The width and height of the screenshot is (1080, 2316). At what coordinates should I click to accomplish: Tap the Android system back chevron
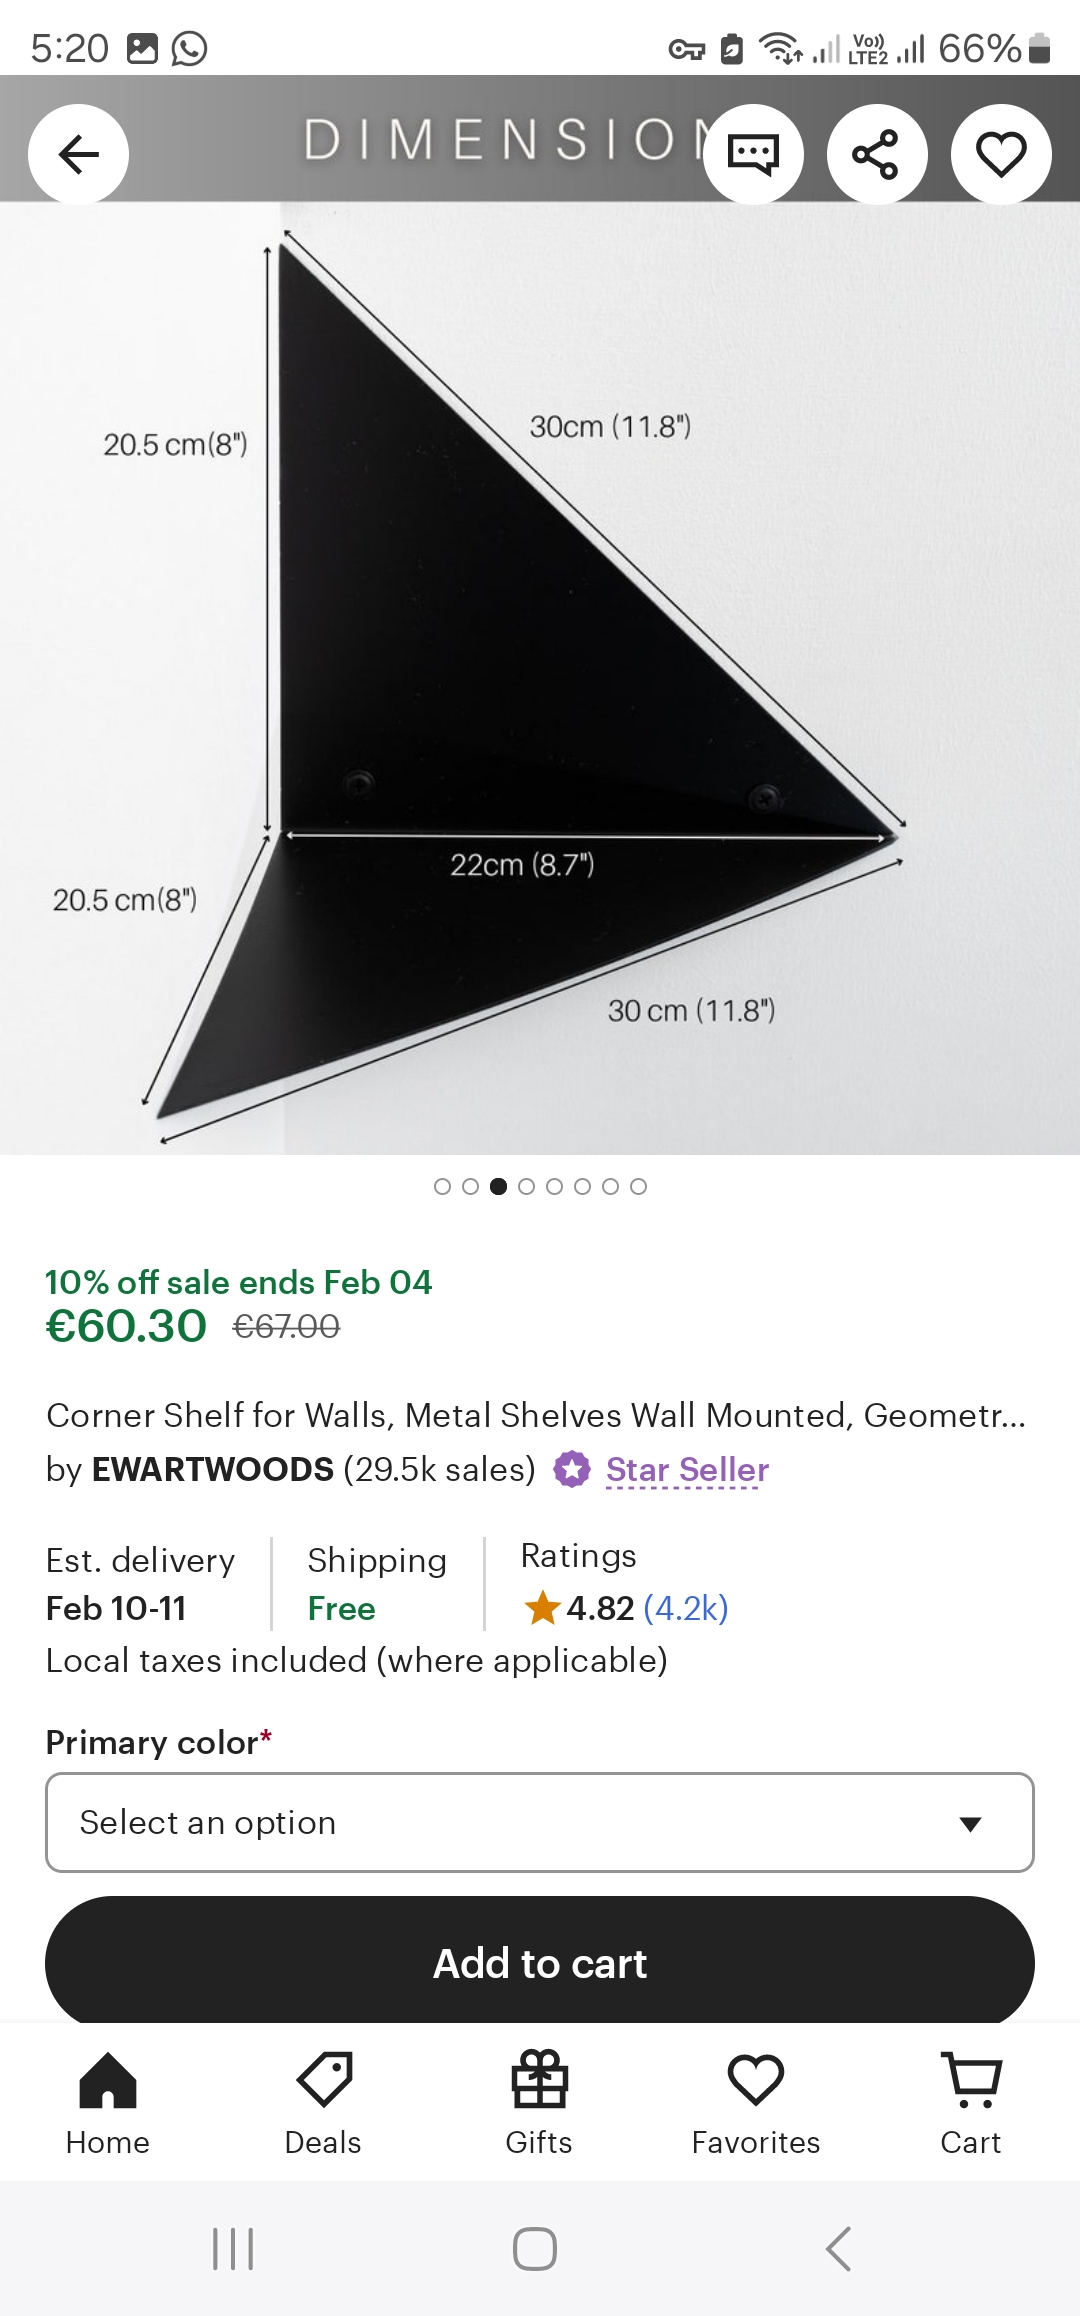click(838, 2248)
